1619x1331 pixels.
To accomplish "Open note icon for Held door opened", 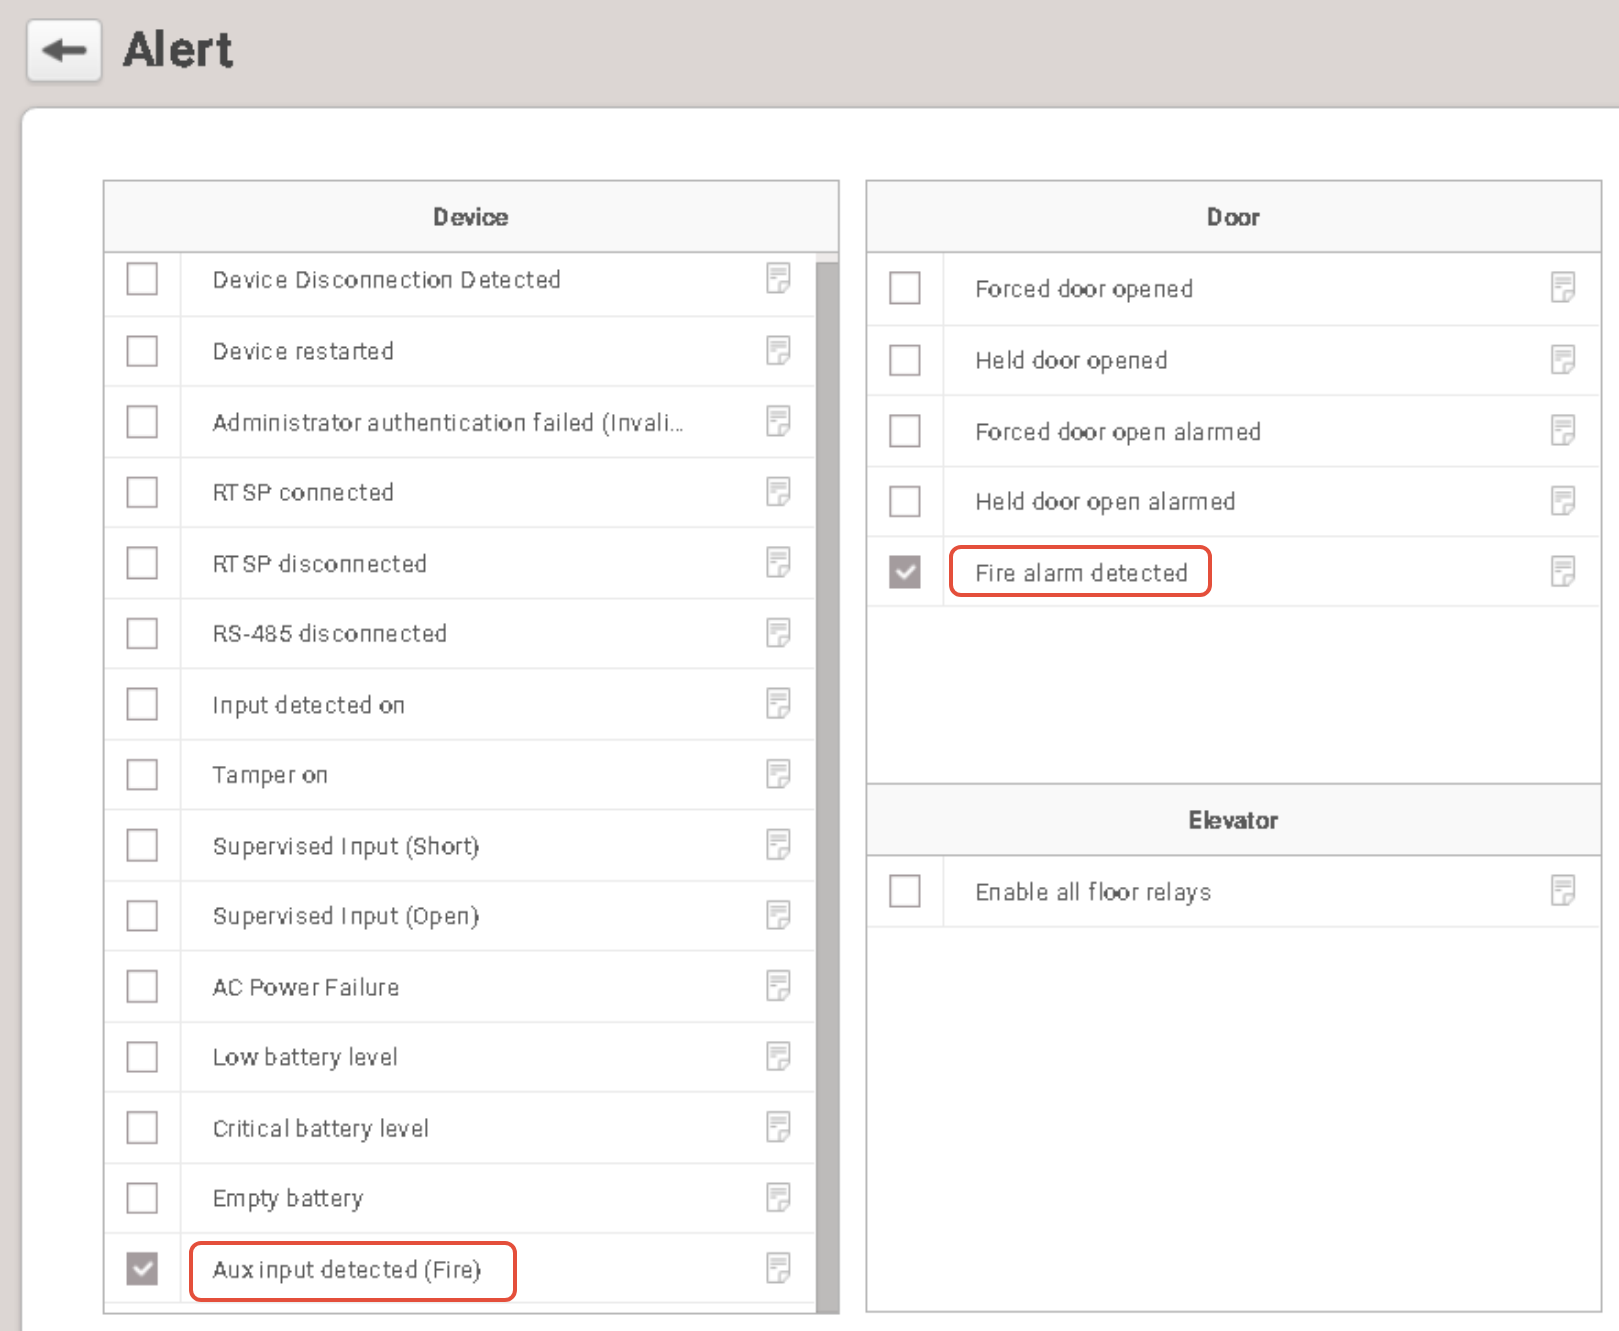I will click(1563, 359).
